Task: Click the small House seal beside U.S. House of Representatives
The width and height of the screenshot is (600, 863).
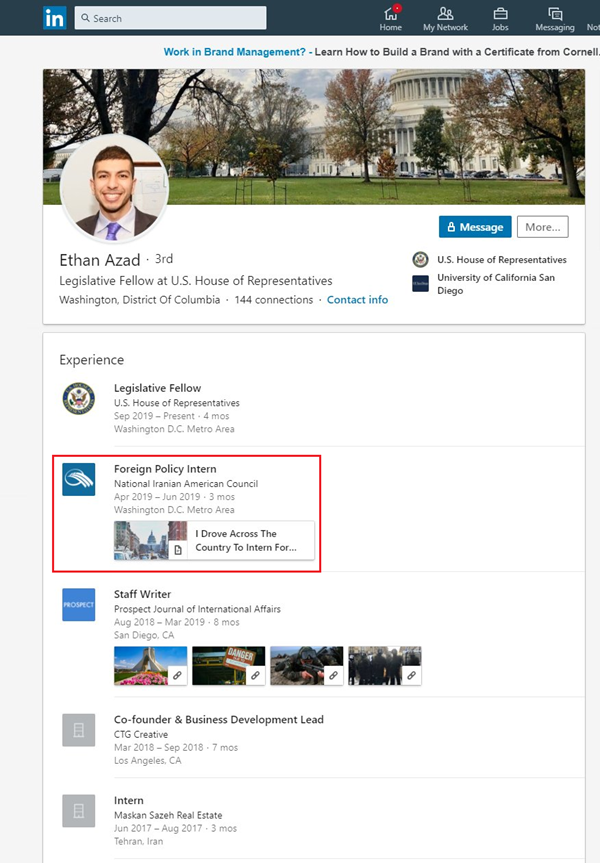Action: 421,259
